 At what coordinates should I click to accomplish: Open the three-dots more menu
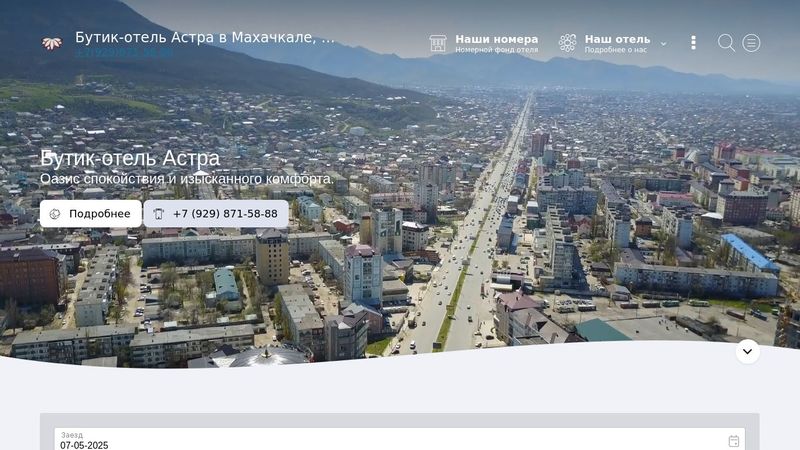pyautogui.click(x=693, y=43)
